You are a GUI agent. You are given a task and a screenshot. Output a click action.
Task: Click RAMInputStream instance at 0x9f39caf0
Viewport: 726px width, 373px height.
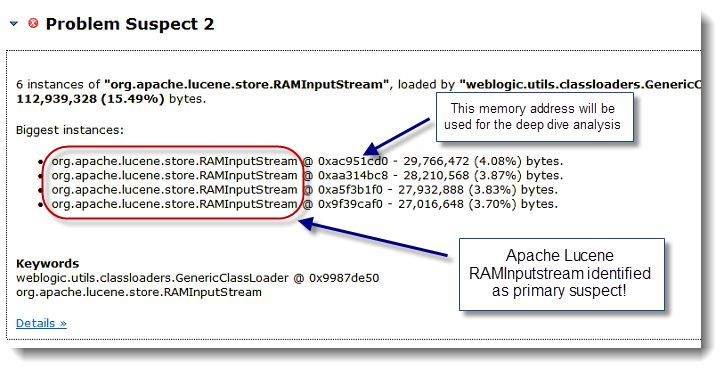(217, 204)
